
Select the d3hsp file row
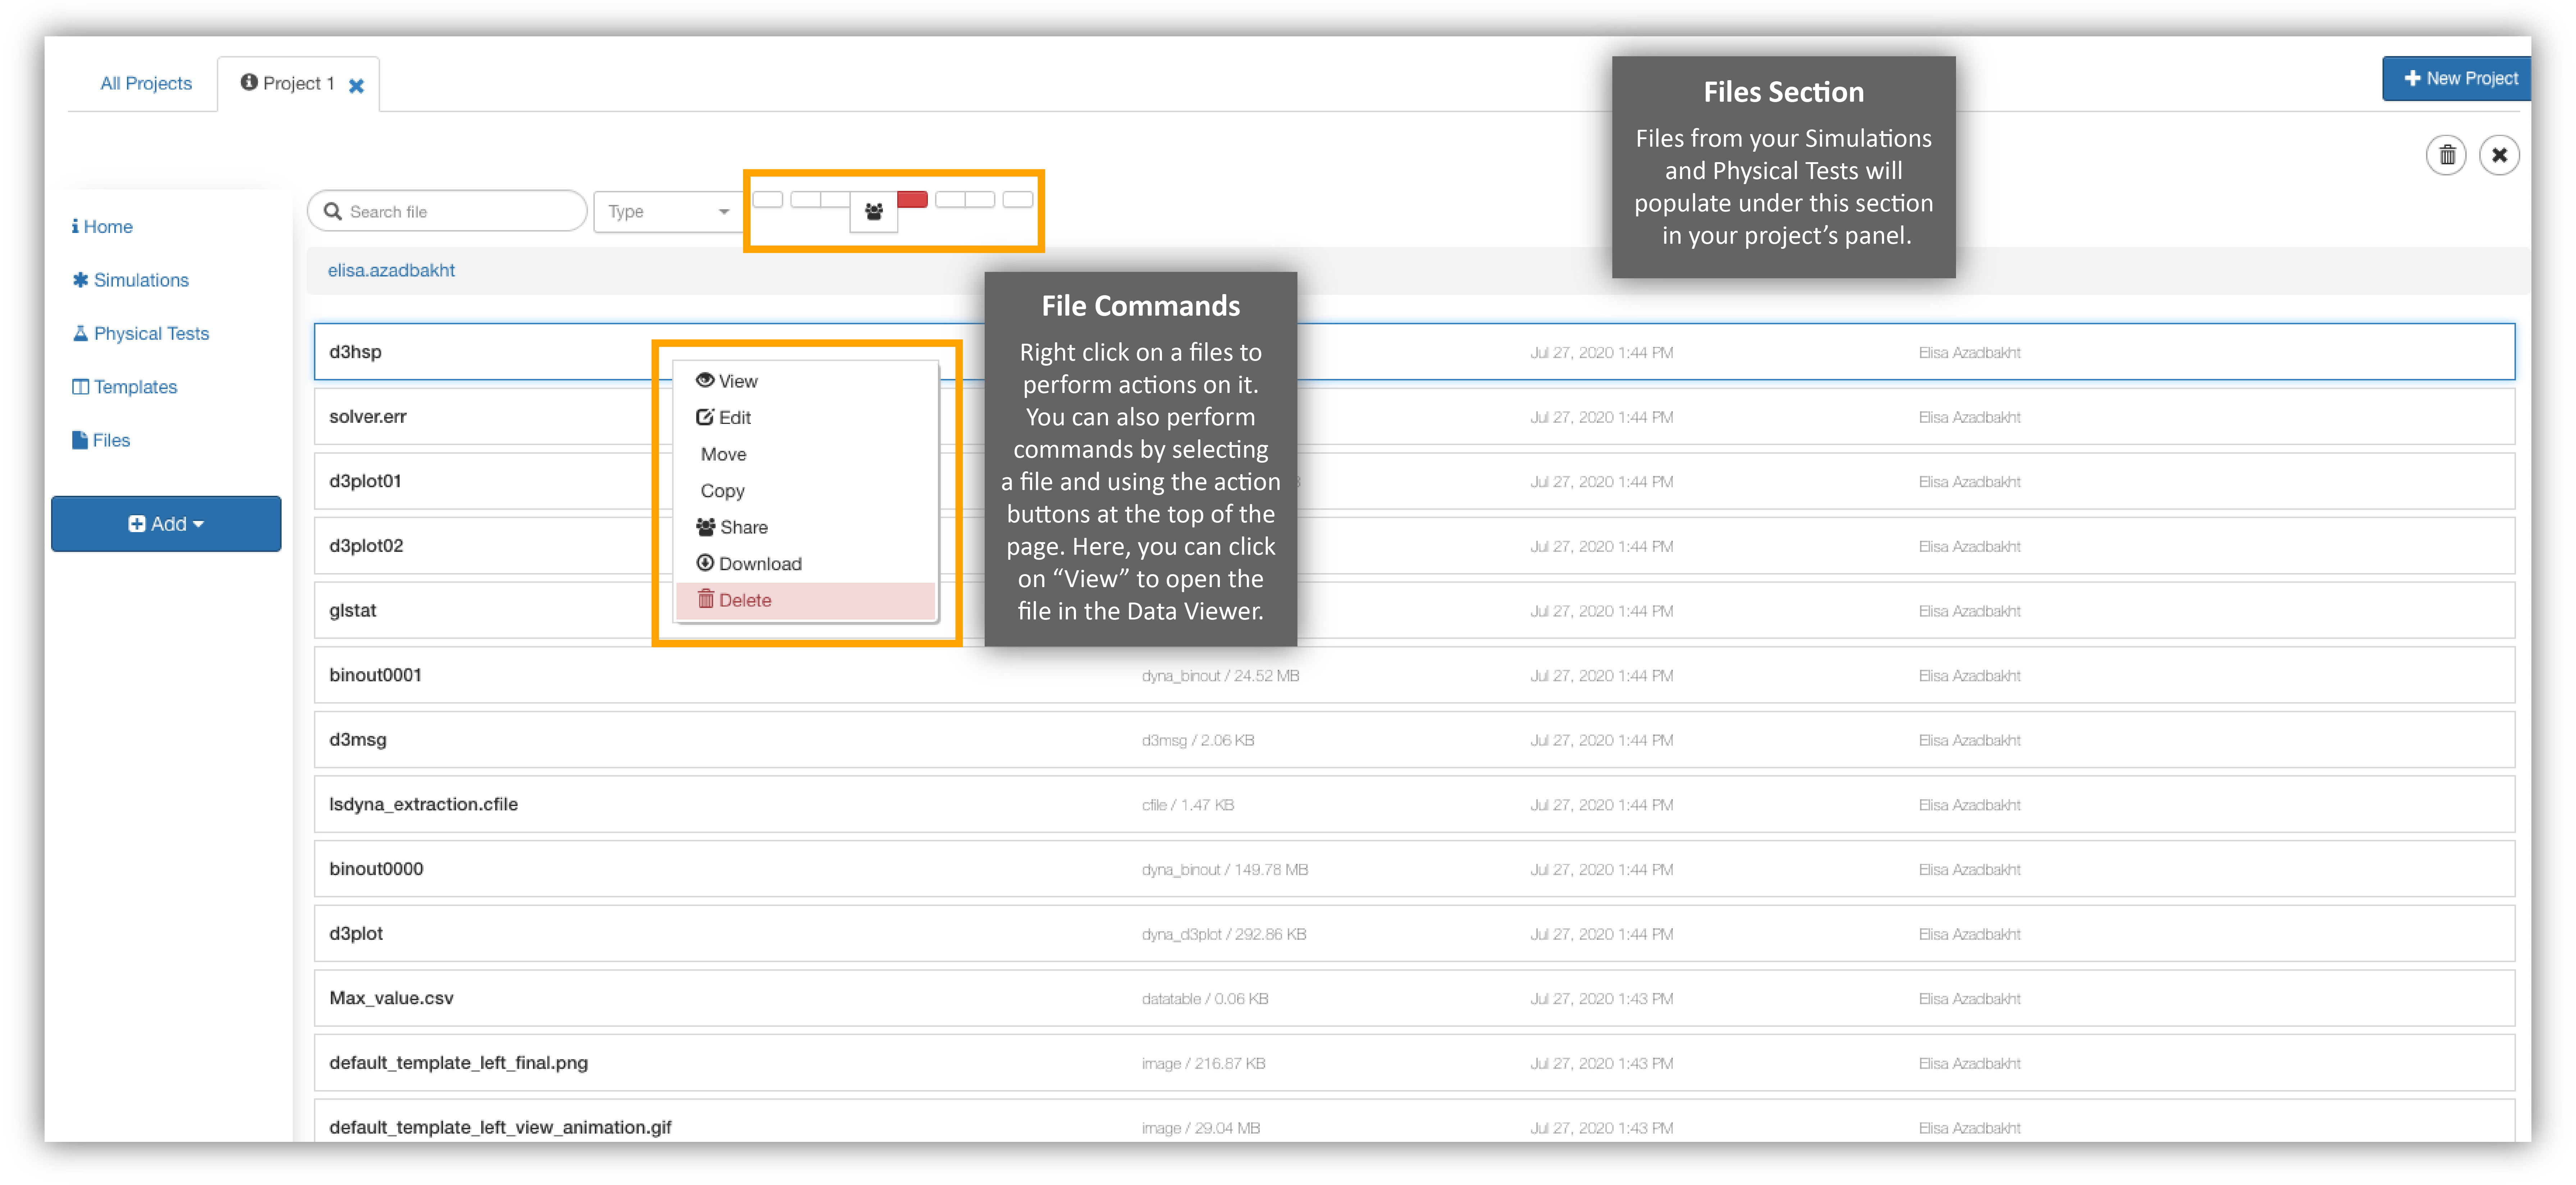[1414, 352]
